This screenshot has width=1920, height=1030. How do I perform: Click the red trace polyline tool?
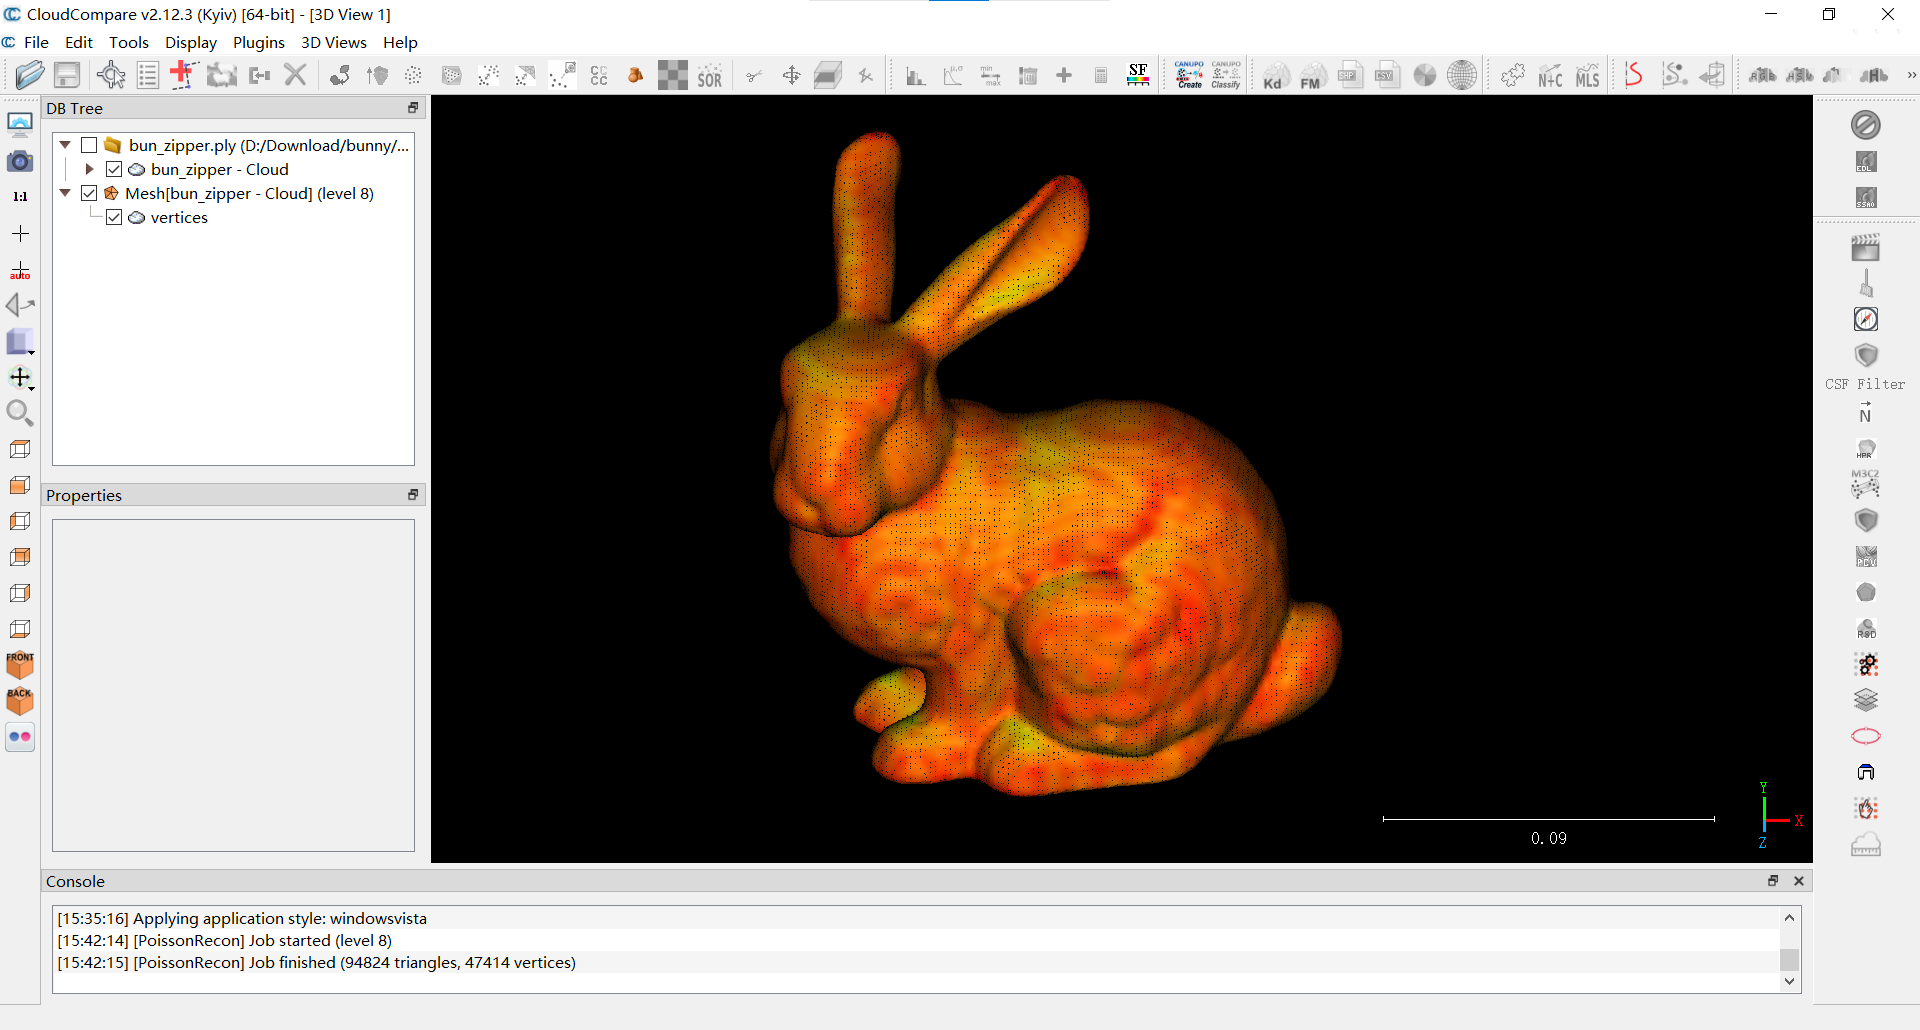pyautogui.click(x=183, y=75)
